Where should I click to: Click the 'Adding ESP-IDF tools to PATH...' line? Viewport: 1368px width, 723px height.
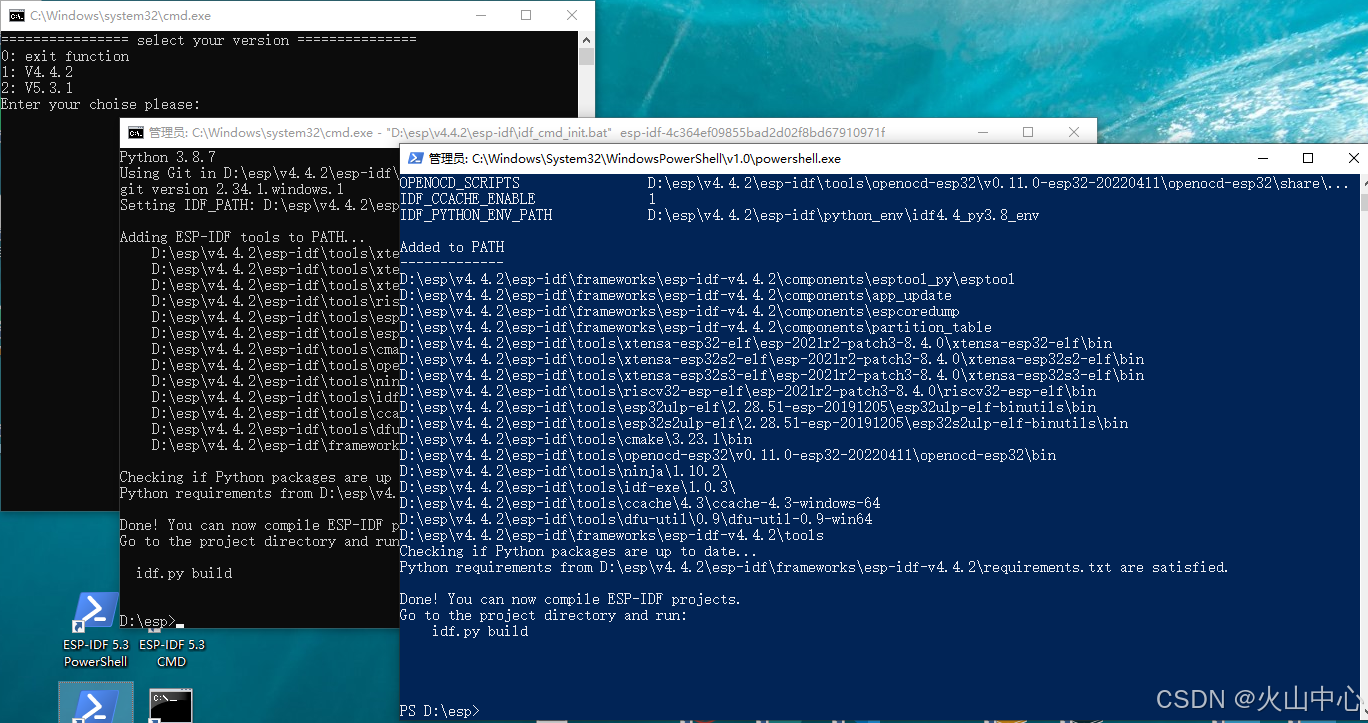point(243,237)
